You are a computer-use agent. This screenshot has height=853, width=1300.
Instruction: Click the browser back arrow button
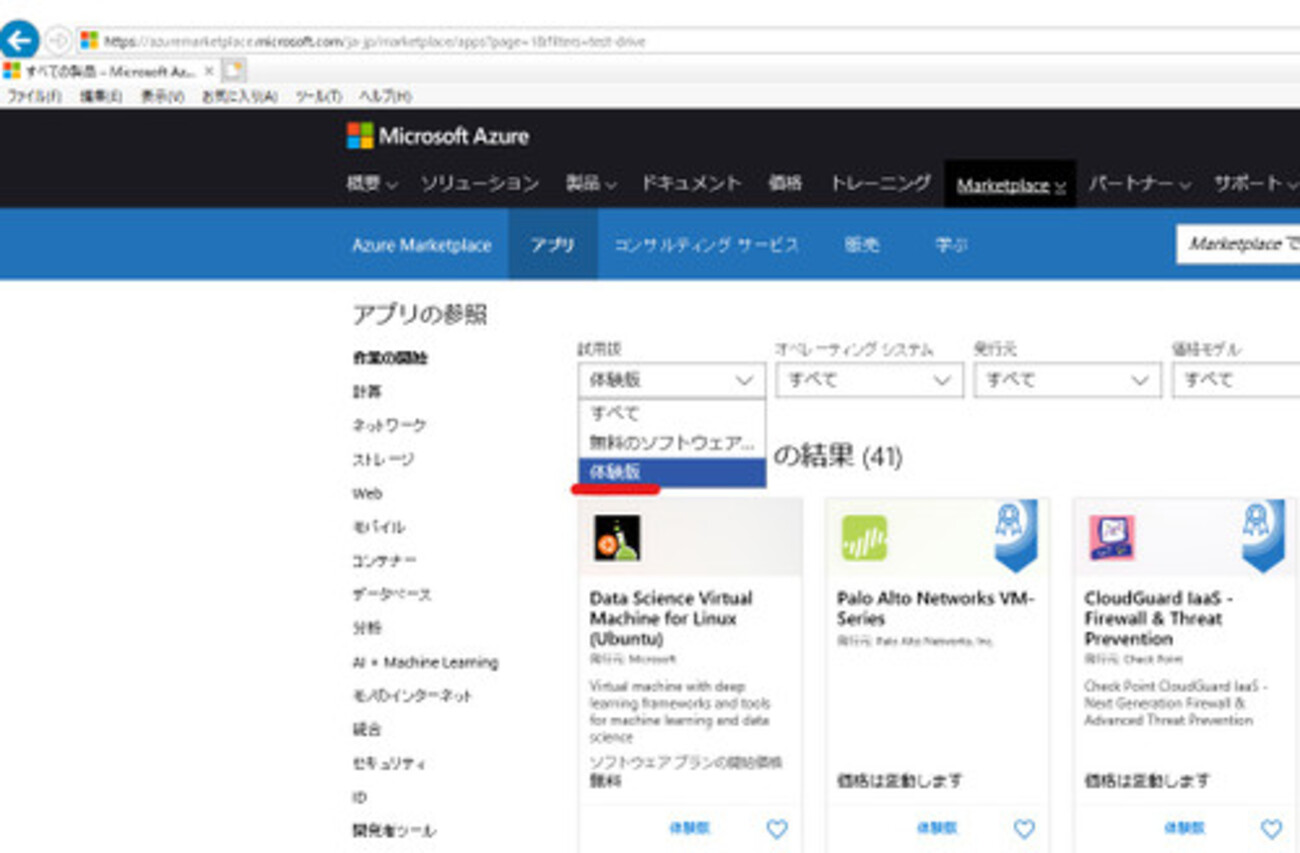(19, 41)
